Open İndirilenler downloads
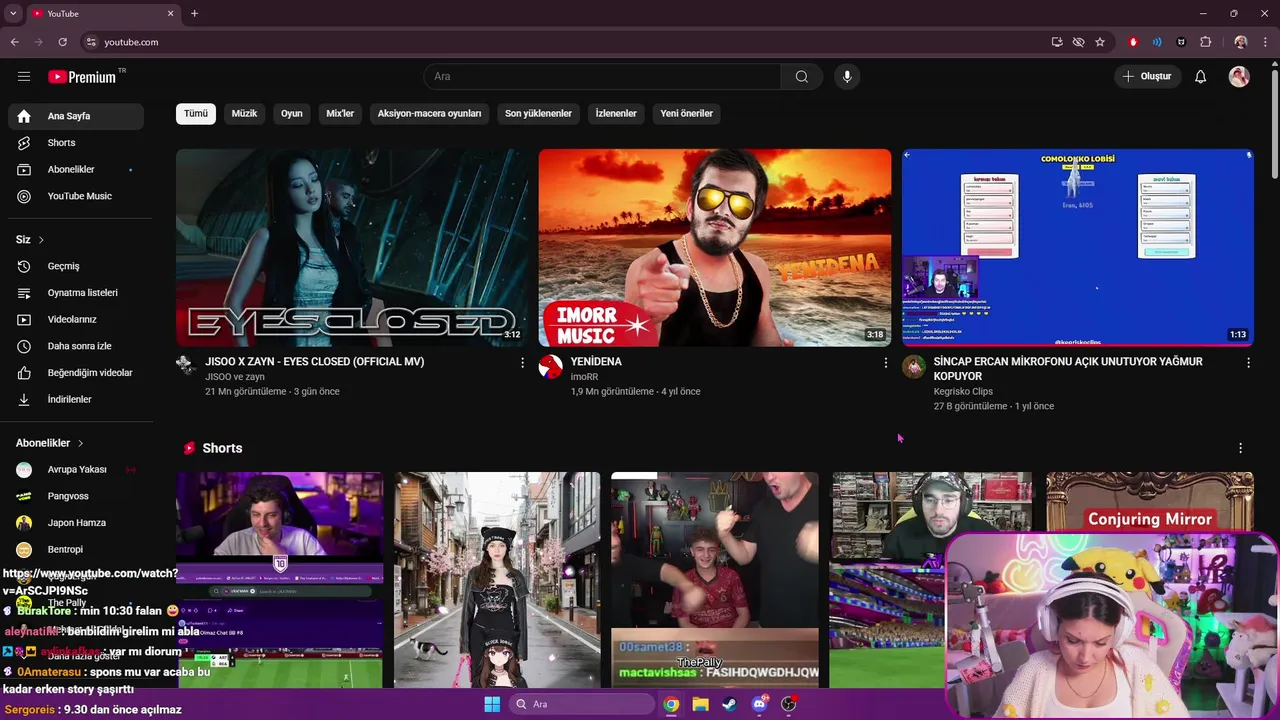This screenshot has width=1280, height=720. (76, 399)
